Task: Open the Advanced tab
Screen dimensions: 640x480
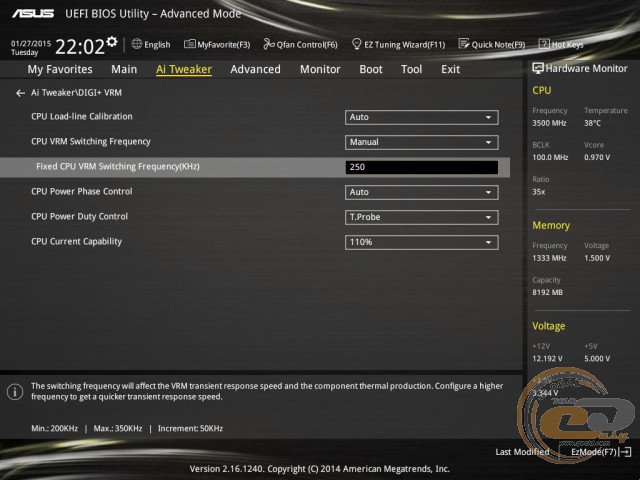Action: pyautogui.click(x=256, y=69)
